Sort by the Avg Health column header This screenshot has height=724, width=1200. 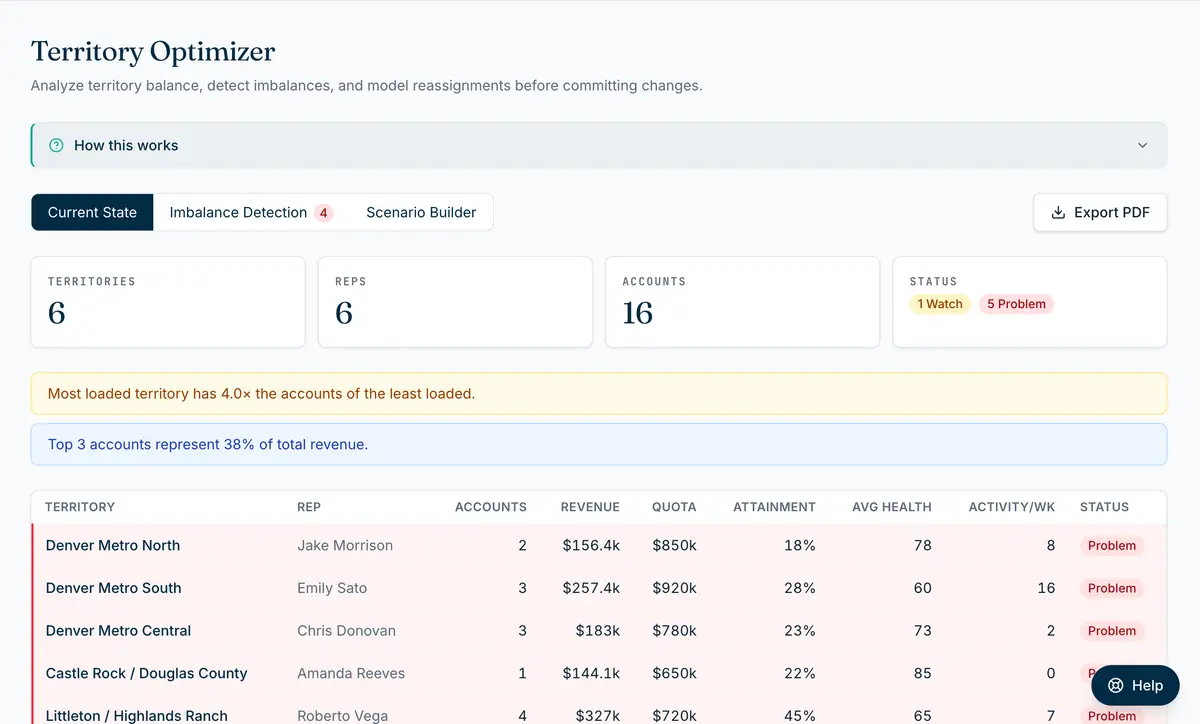(x=892, y=507)
